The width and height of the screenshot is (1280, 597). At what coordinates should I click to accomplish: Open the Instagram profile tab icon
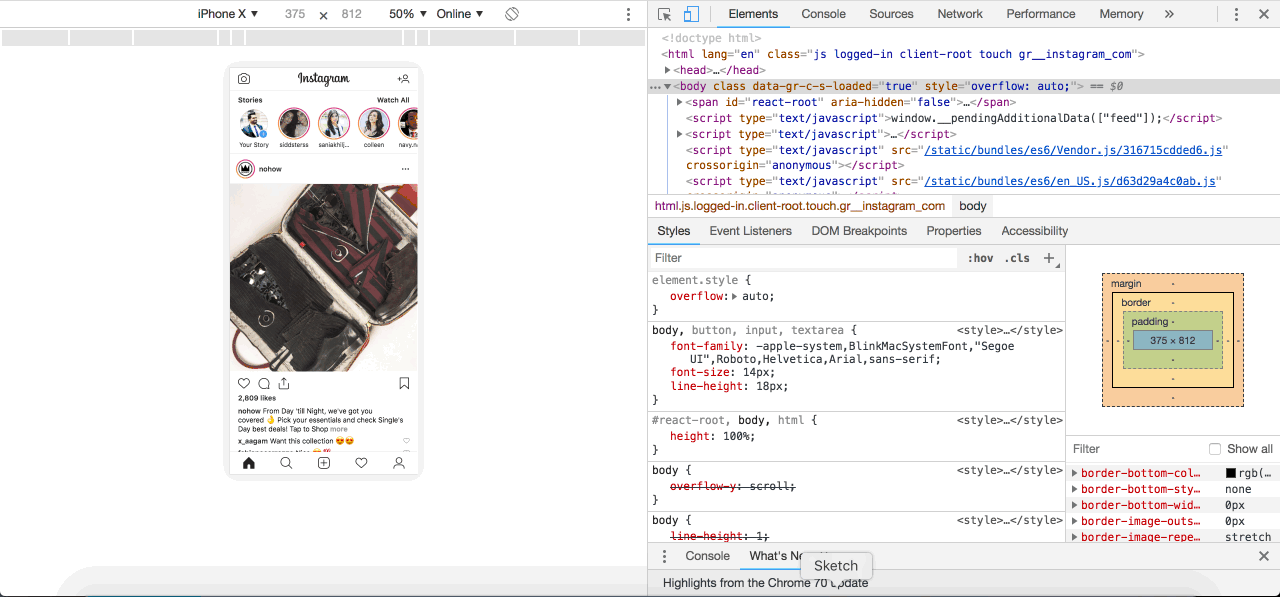(x=399, y=463)
